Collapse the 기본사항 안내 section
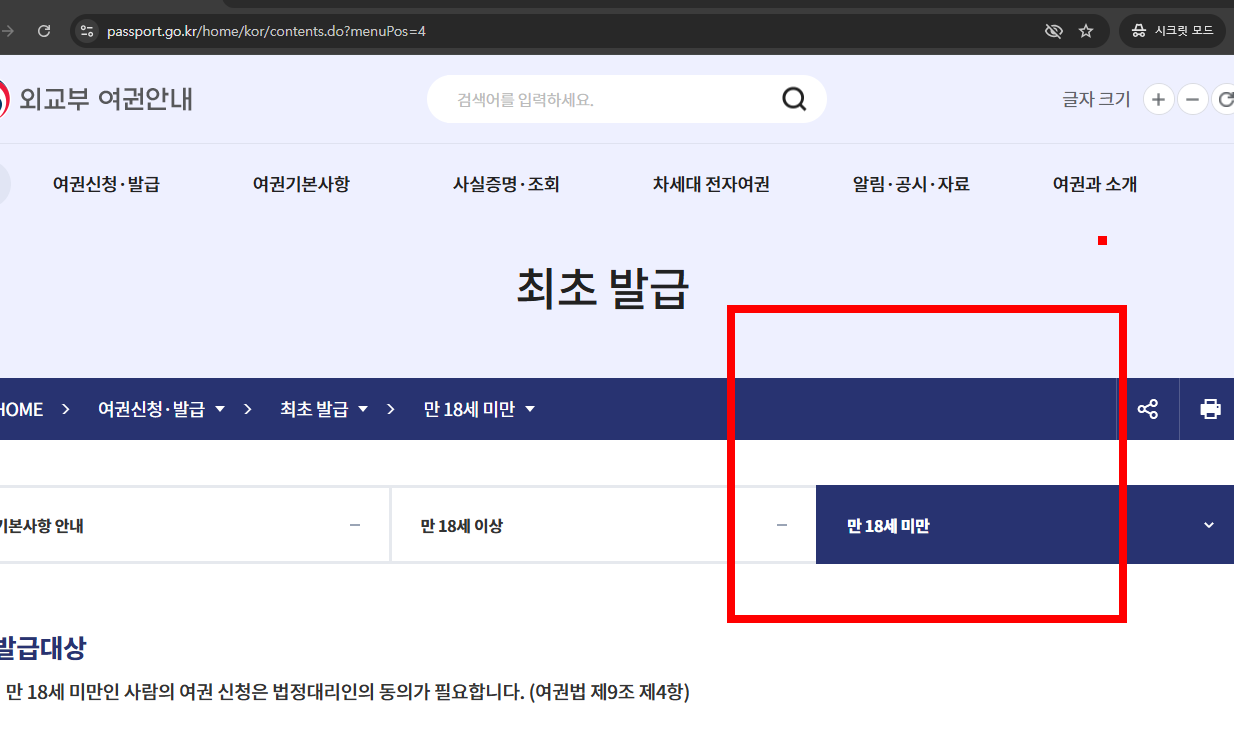Screen dimensions: 1234x752 click(355, 524)
